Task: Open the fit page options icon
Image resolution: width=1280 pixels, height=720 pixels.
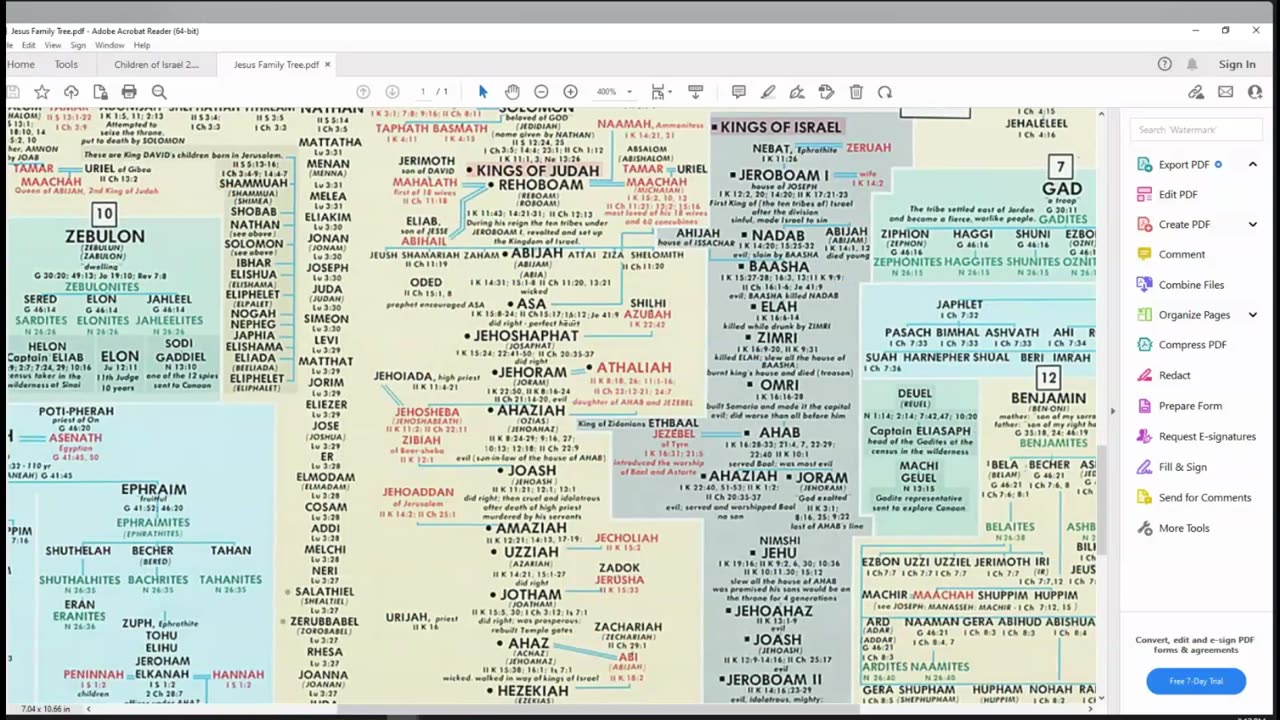Action: tap(659, 92)
